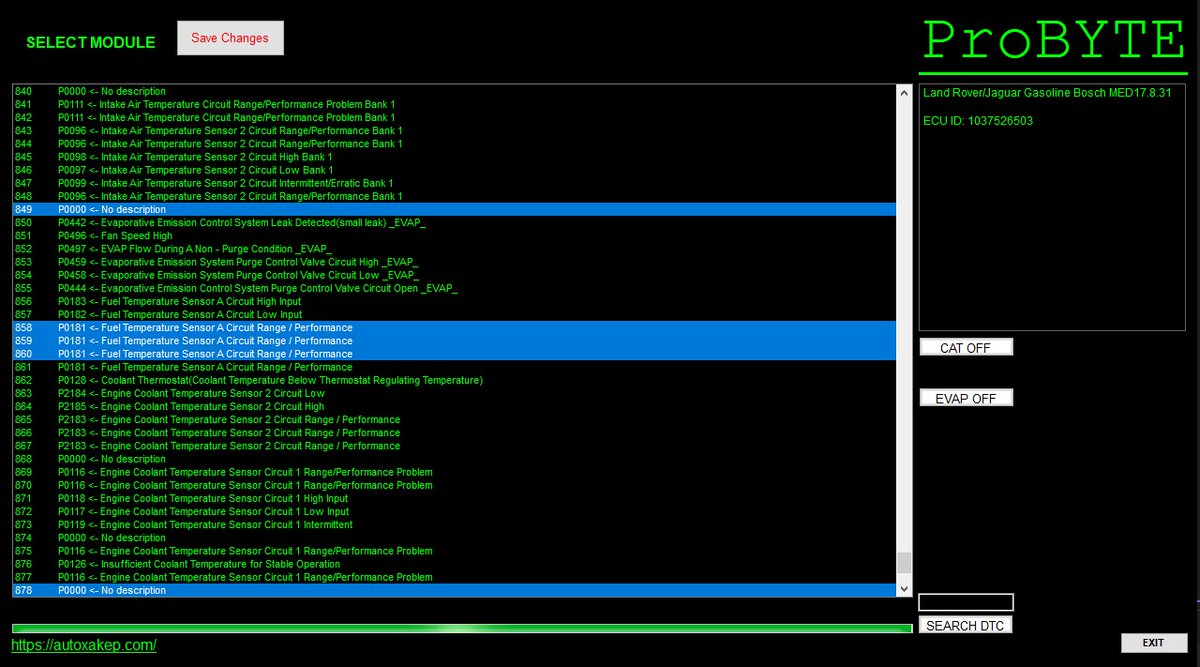1200x667 pixels.
Task: Select row 855 P0444 Purge Valve Circuit Open
Action: tap(454, 288)
